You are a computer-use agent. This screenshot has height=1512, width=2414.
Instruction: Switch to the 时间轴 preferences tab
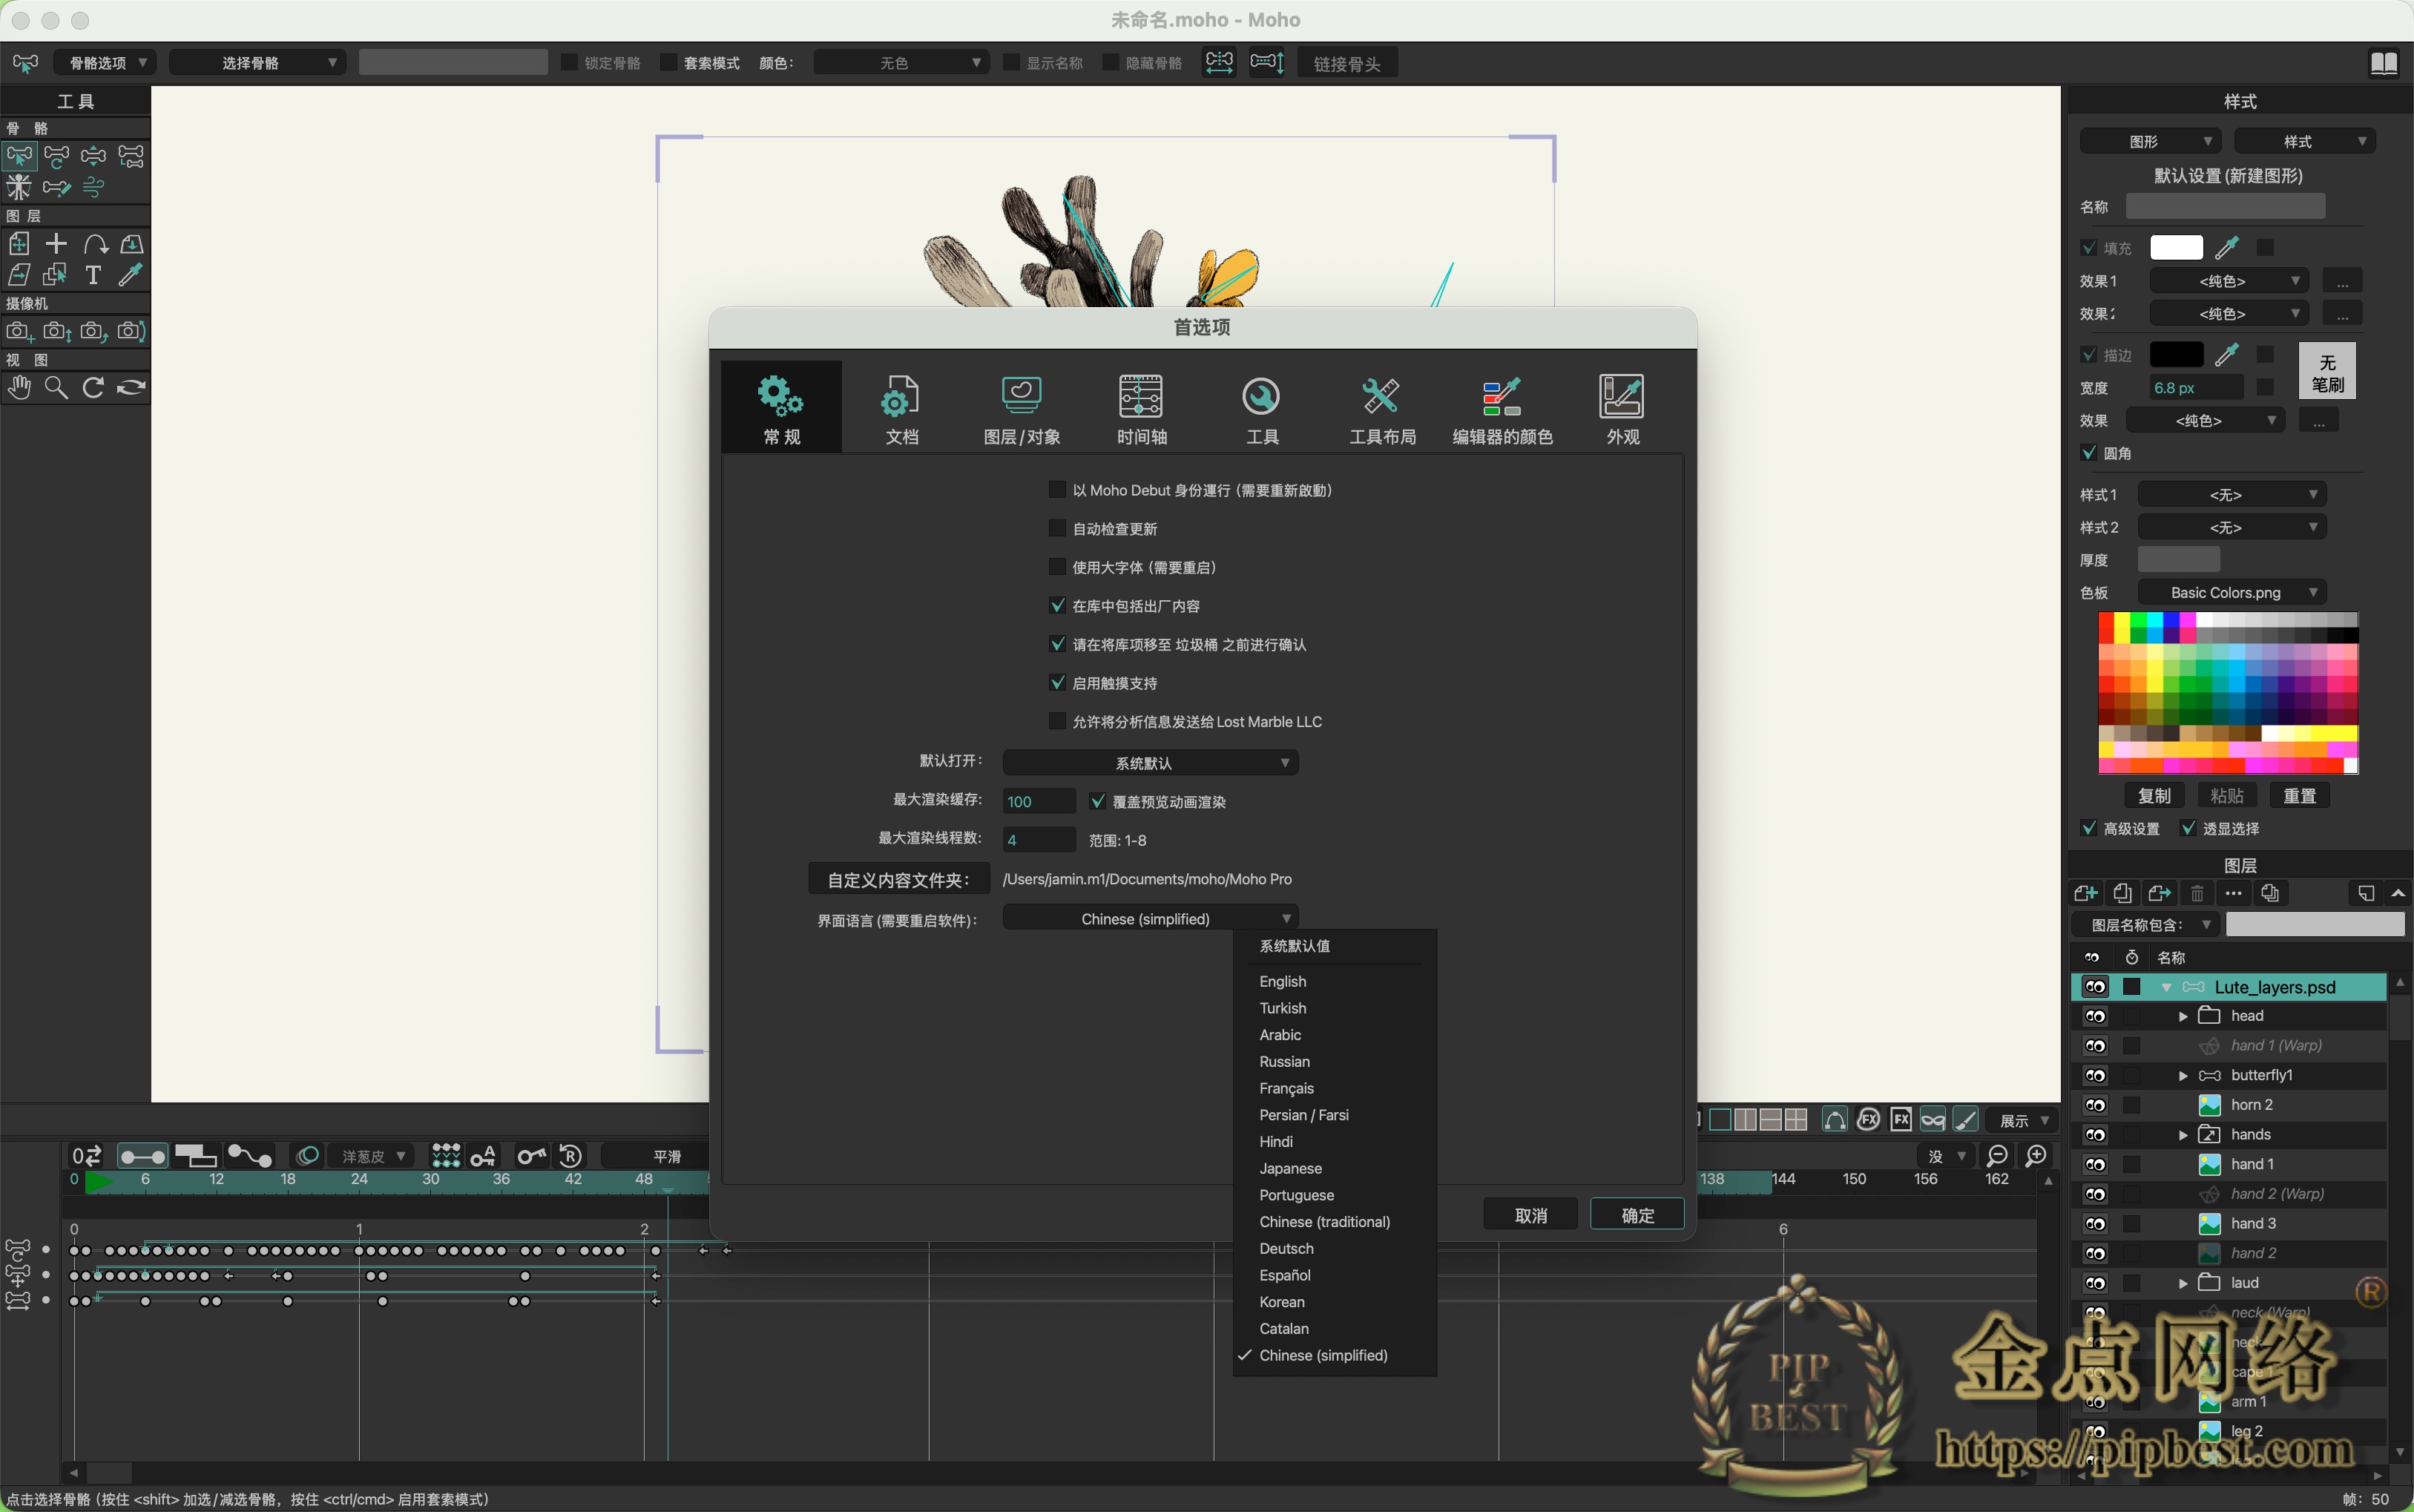(x=1141, y=408)
